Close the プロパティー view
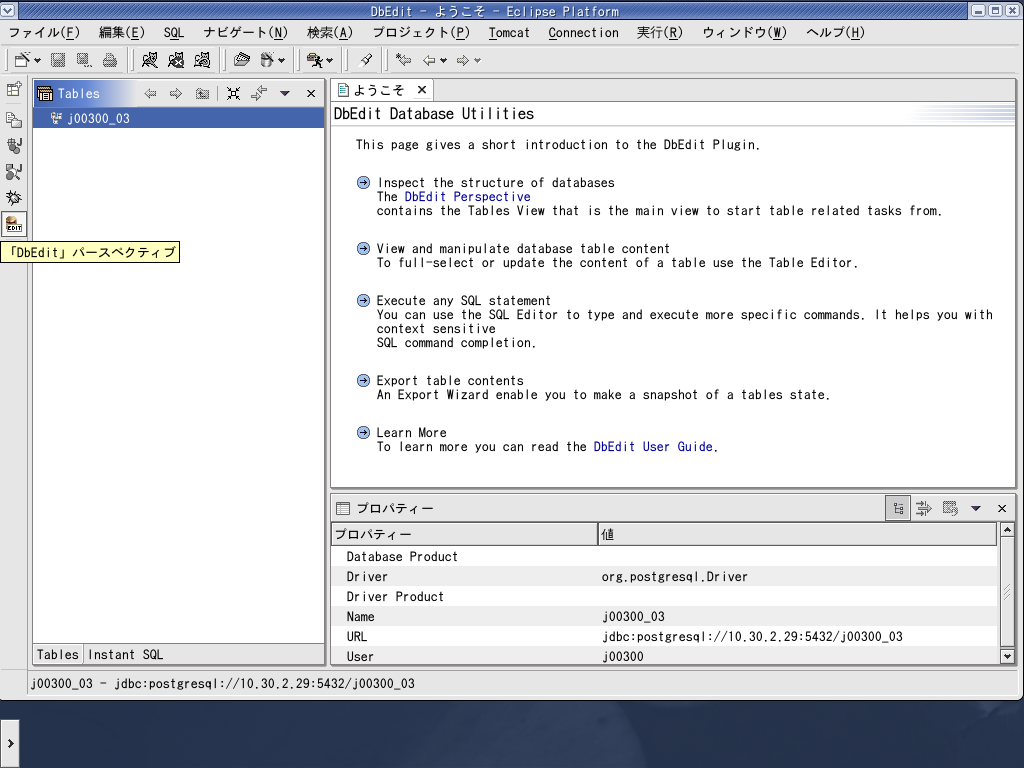The height and width of the screenshot is (768, 1024). (1002, 508)
